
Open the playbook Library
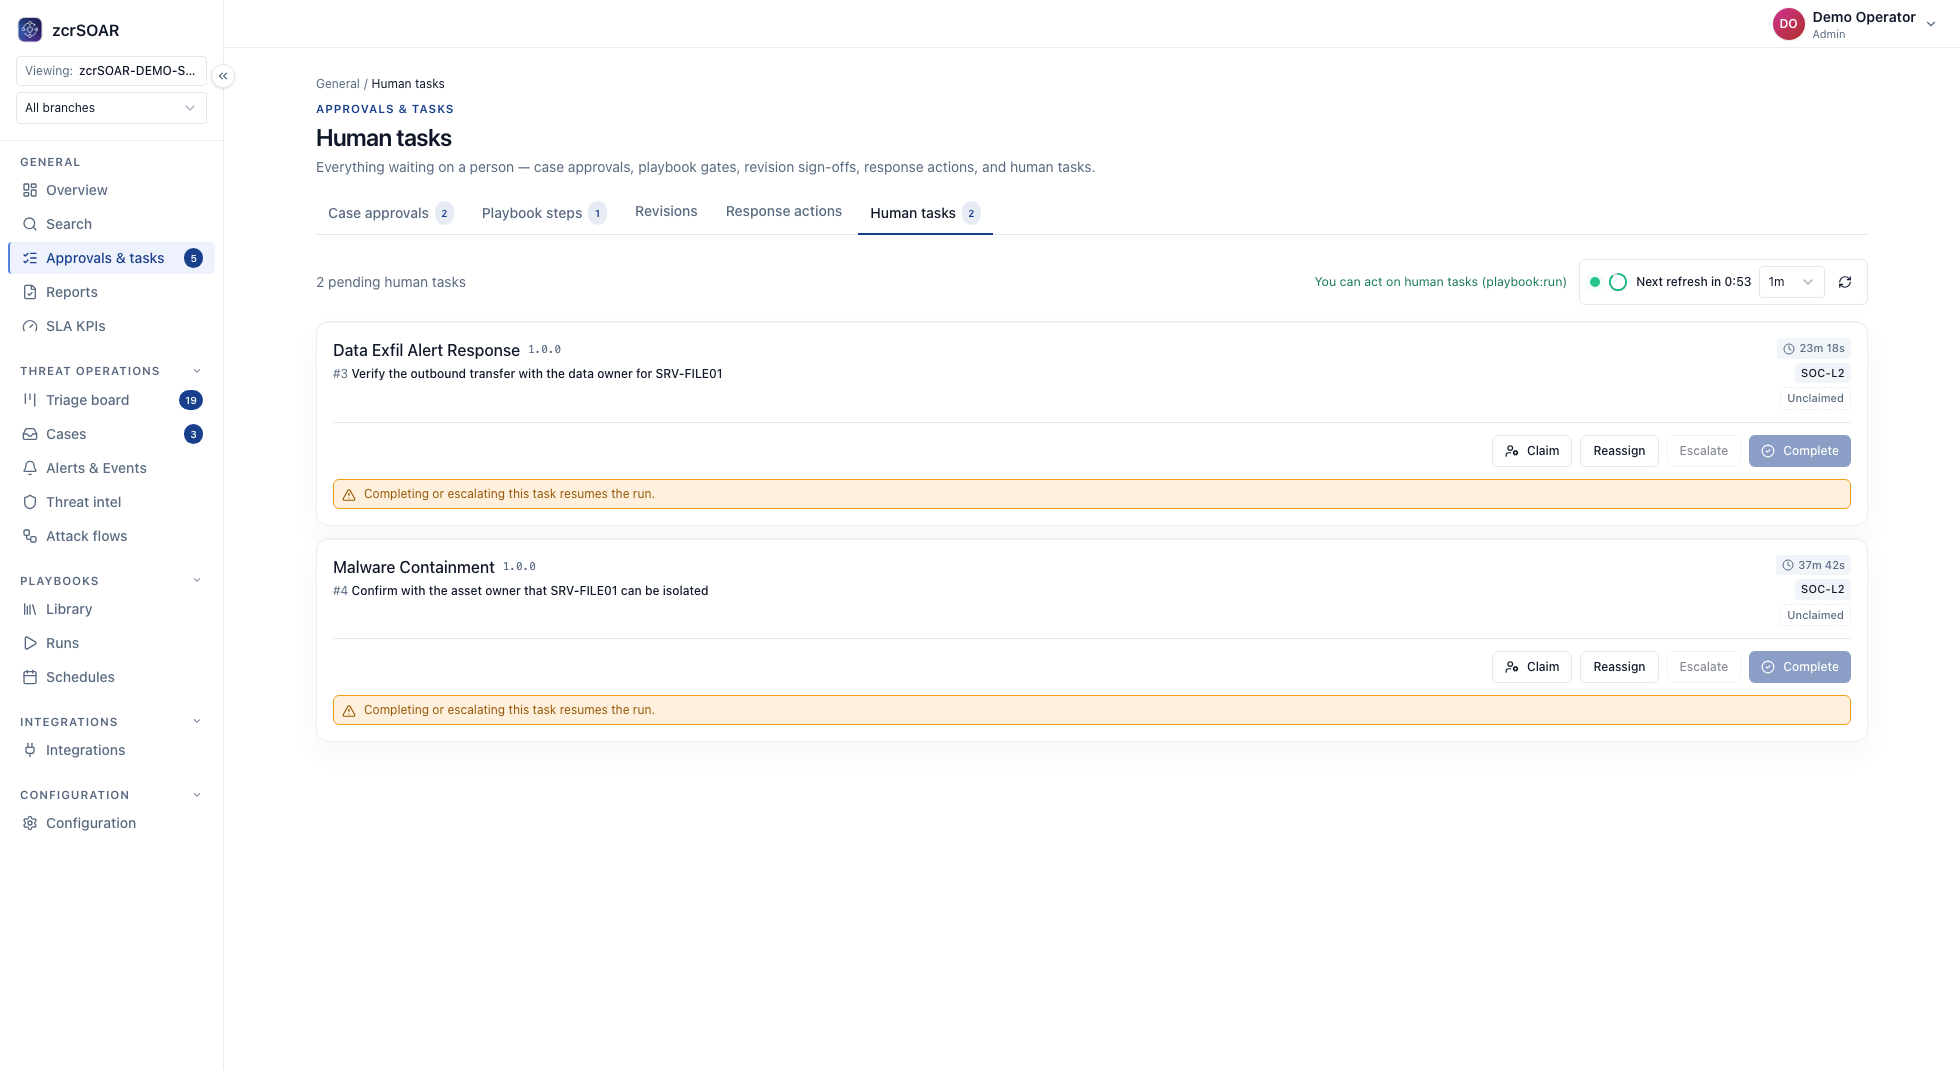pos(111,609)
